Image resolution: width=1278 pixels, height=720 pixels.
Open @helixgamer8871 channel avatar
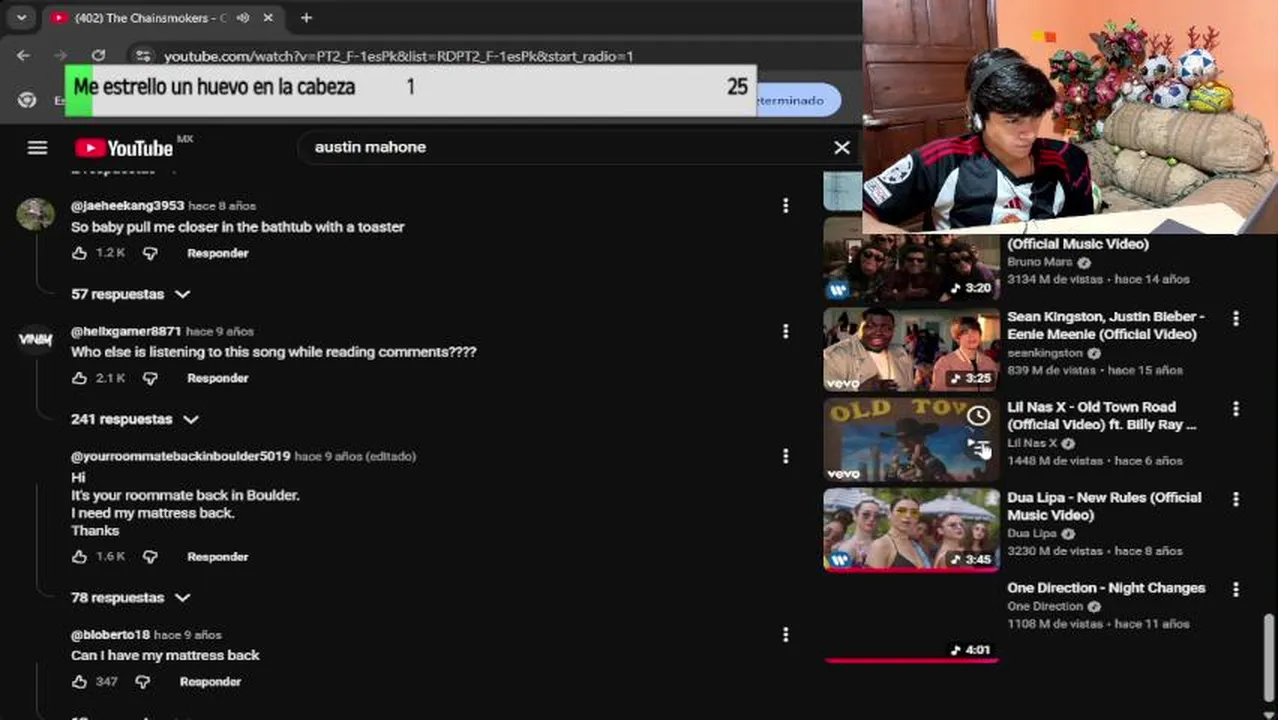[36, 339]
